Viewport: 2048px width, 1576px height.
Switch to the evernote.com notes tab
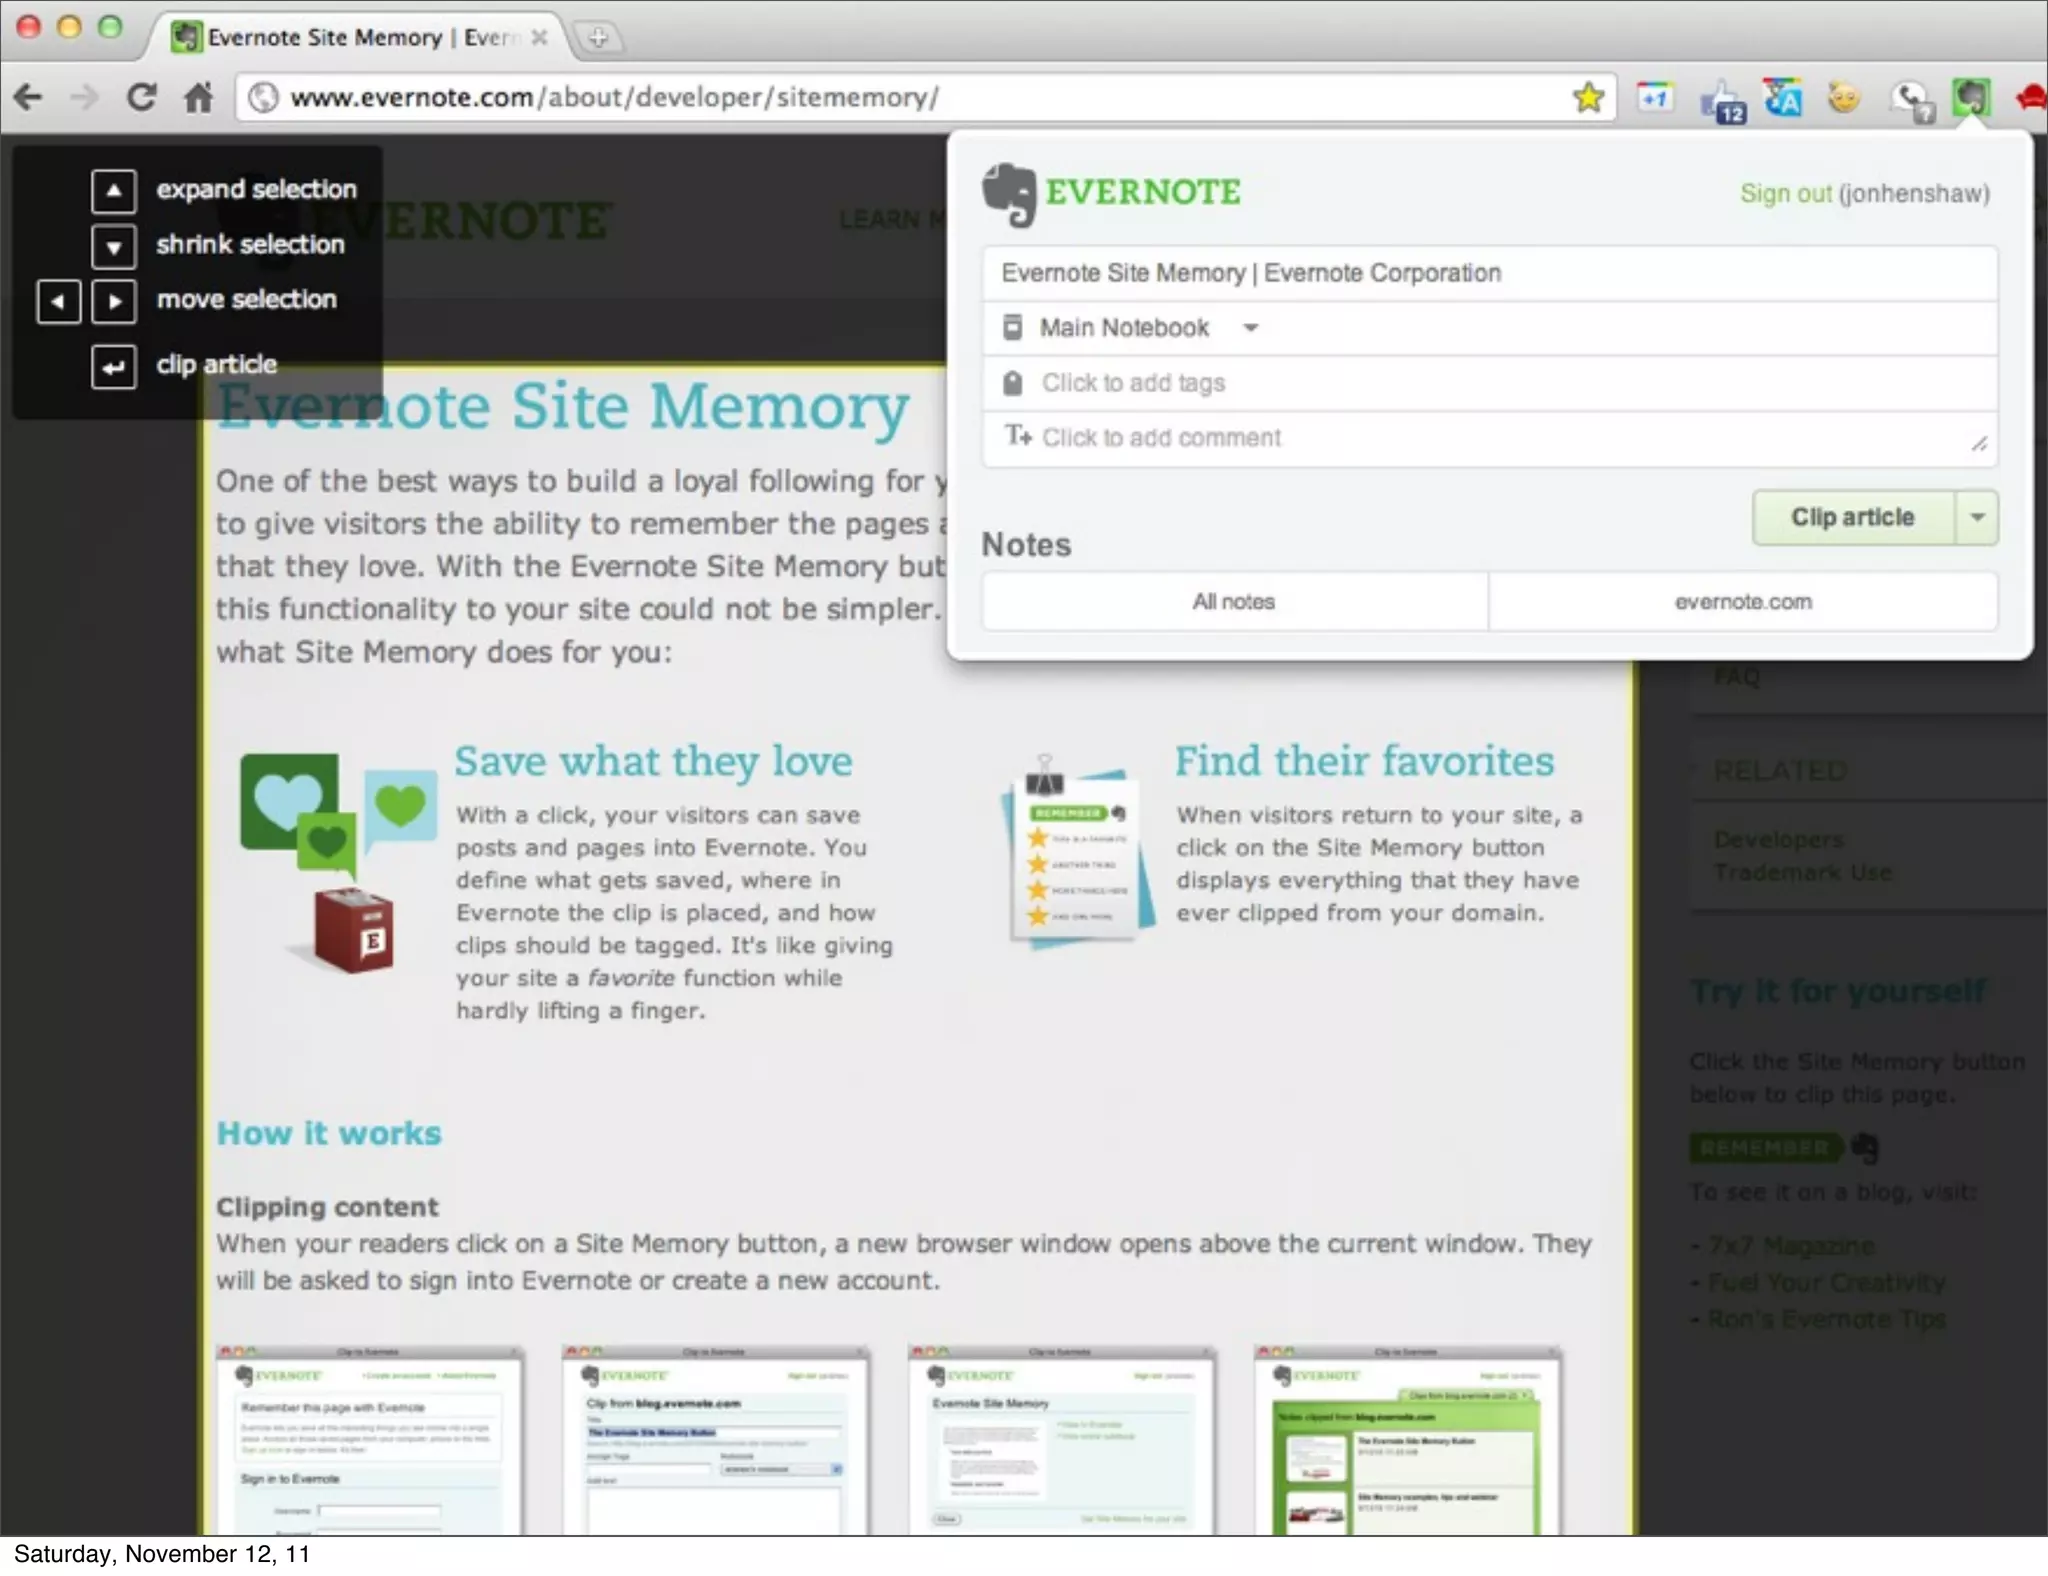[x=1743, y=601]
